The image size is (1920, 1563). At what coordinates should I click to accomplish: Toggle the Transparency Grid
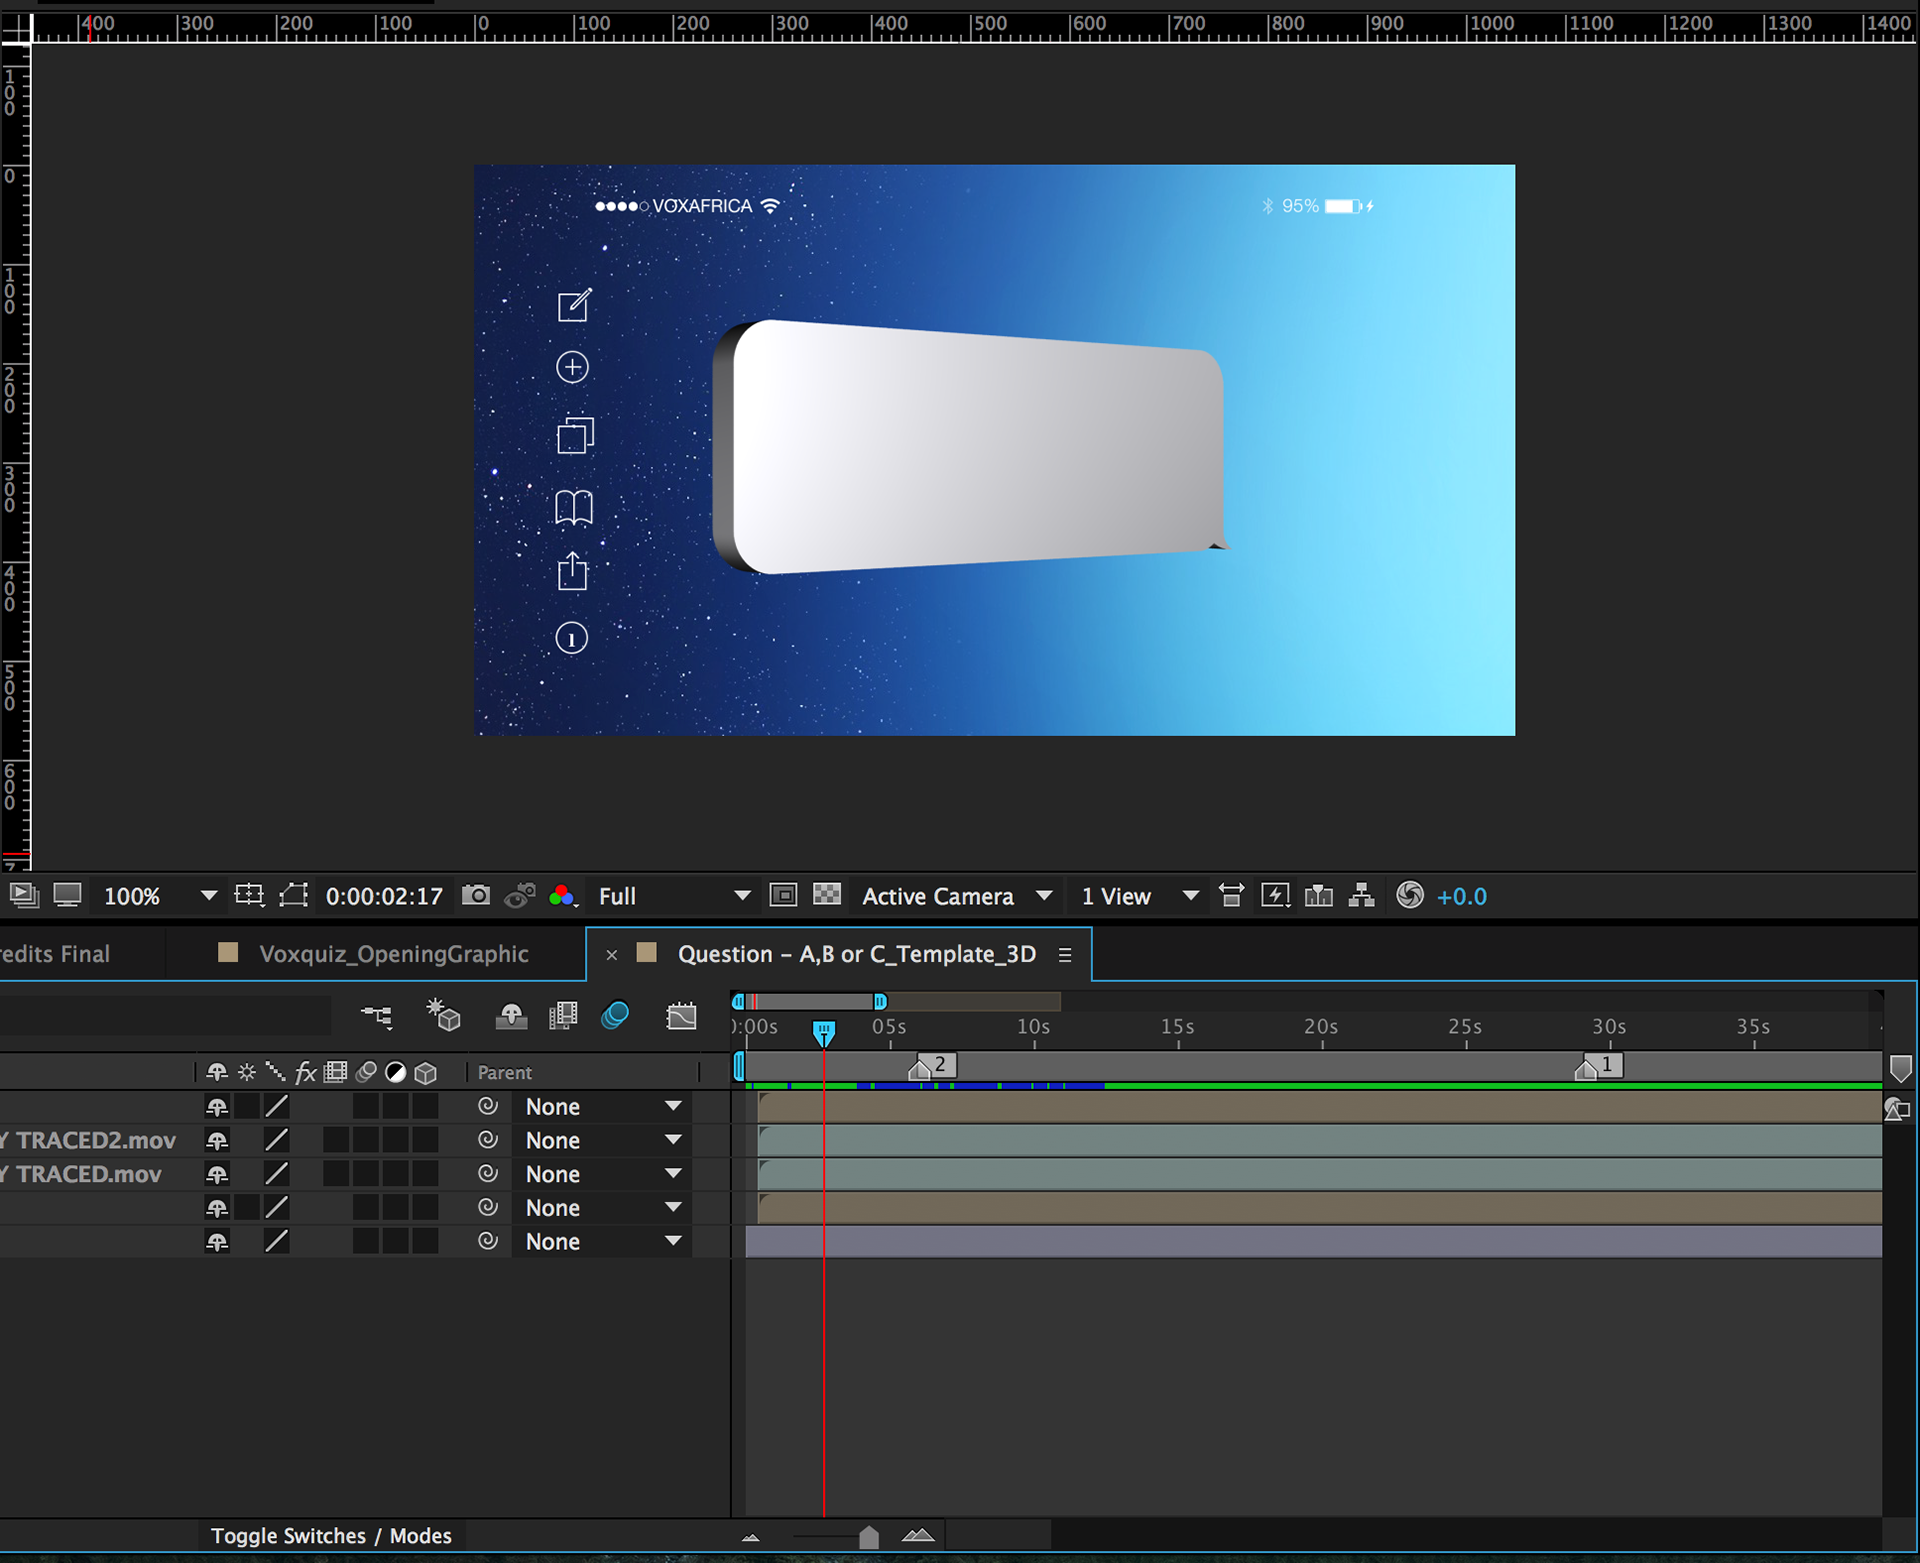tap(827, 895)
